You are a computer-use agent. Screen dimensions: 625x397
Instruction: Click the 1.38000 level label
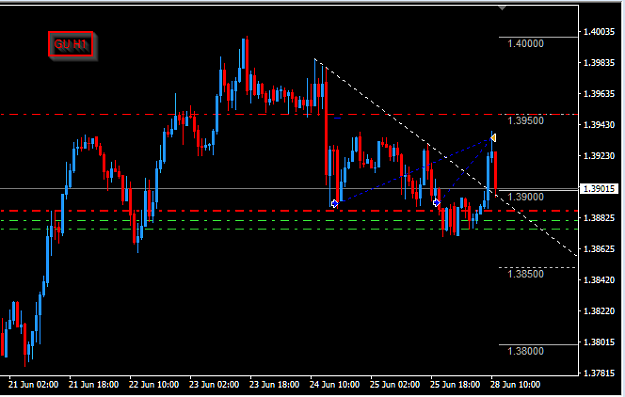pyautogui.click(x=525, y=351)
